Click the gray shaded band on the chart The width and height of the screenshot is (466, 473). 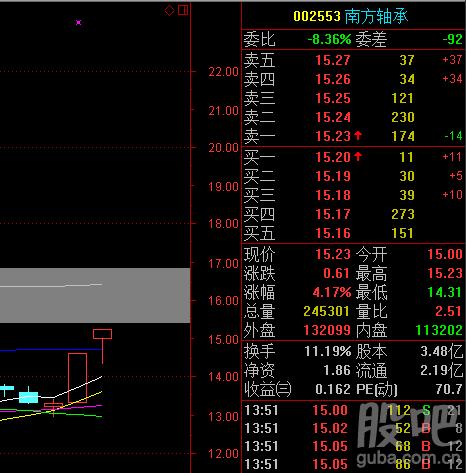95,295
